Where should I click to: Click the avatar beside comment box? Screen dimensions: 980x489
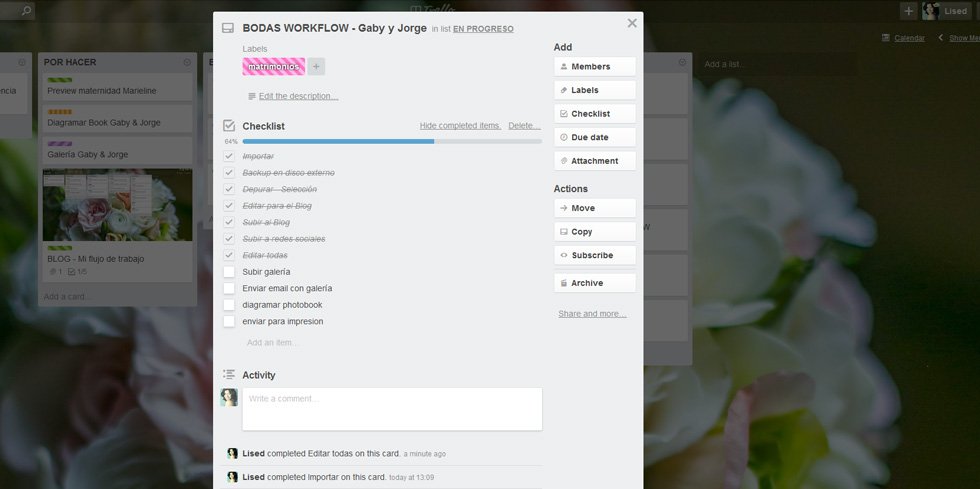pos(229,397)
